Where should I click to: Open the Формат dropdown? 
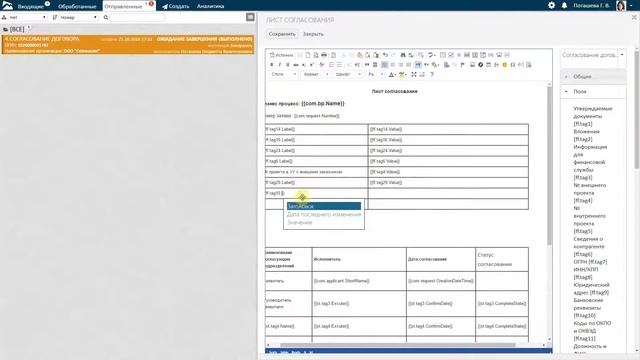click(x=316, y=74)
